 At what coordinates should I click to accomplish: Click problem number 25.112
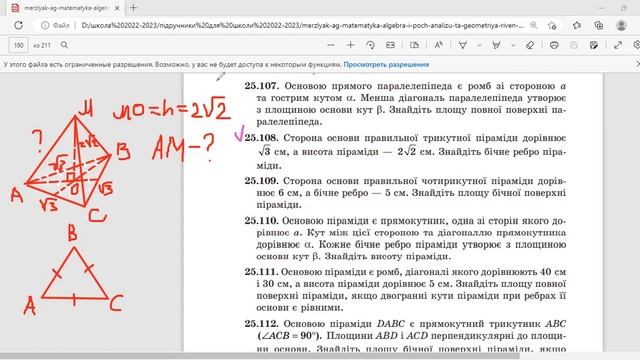[261, 324]
